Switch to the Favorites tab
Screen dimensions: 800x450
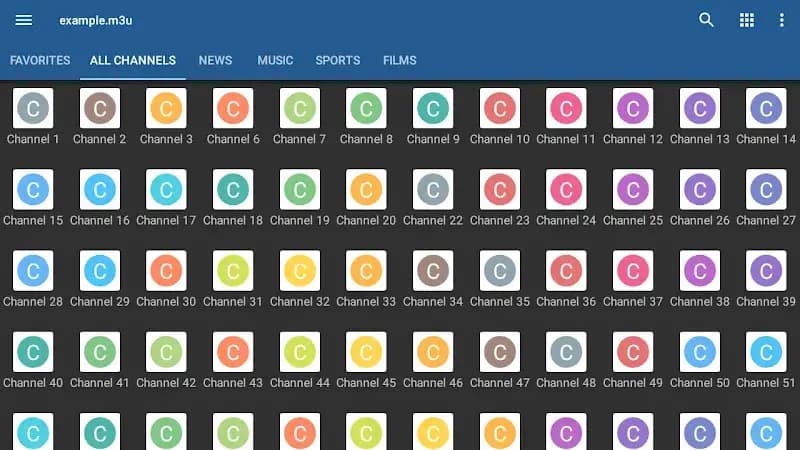tap(40, 60)
